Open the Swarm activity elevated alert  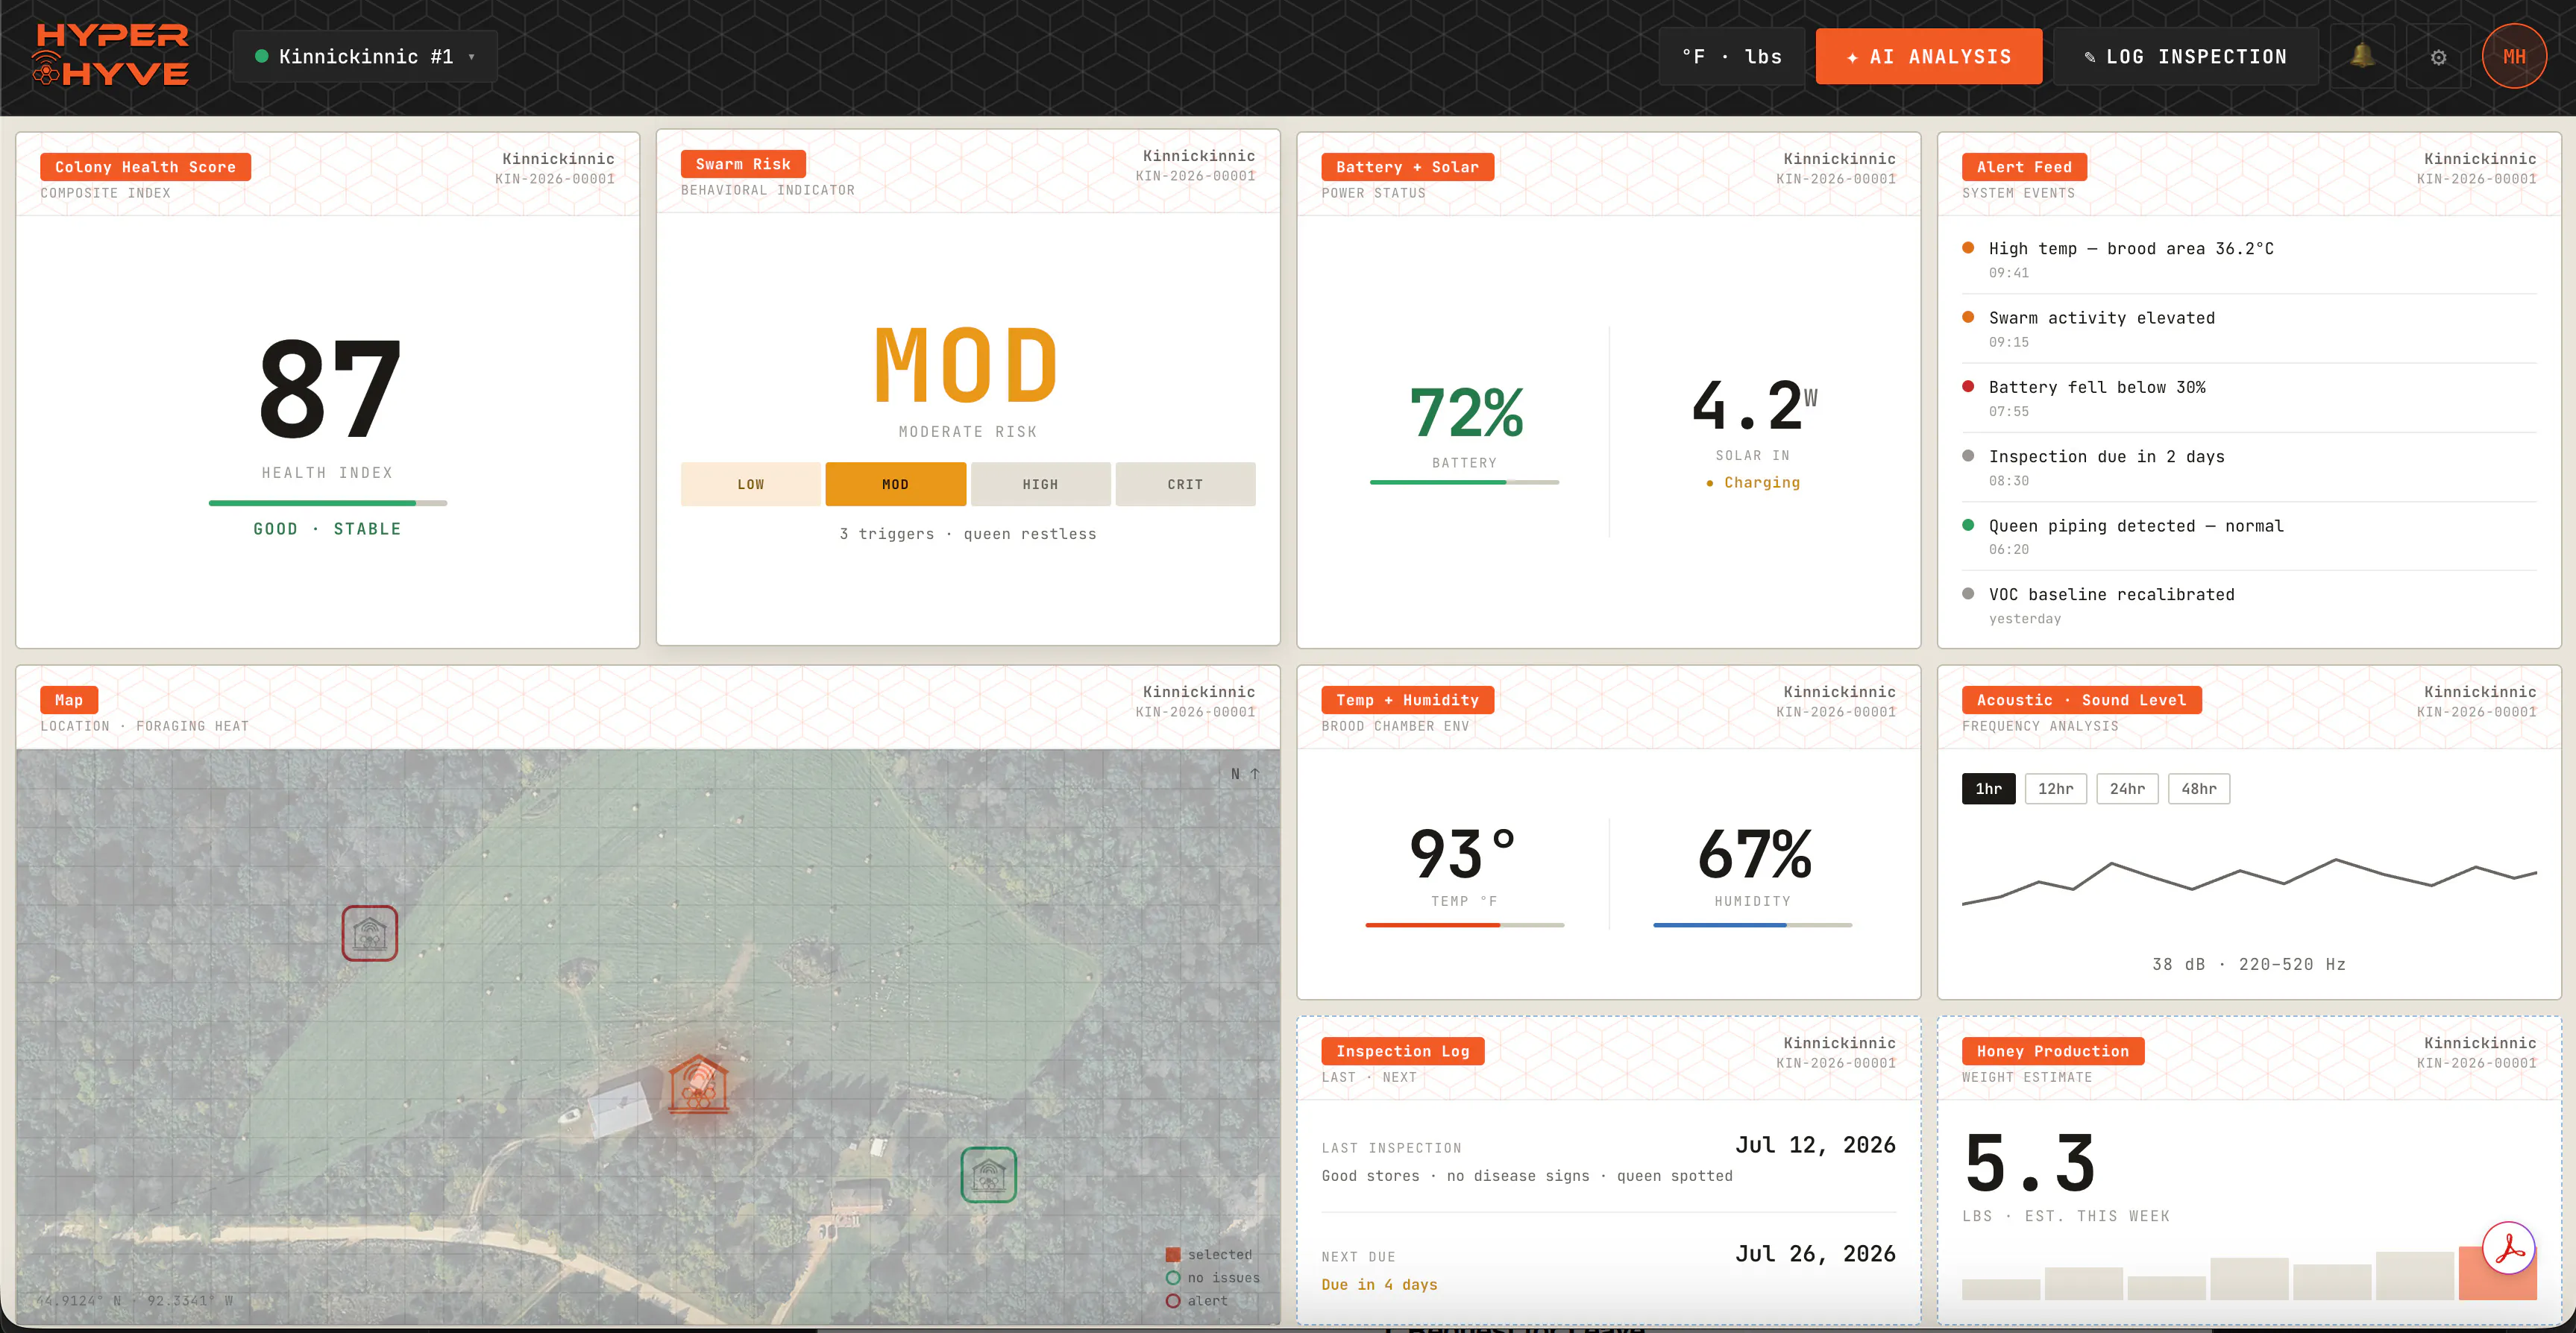(2249, 329)
